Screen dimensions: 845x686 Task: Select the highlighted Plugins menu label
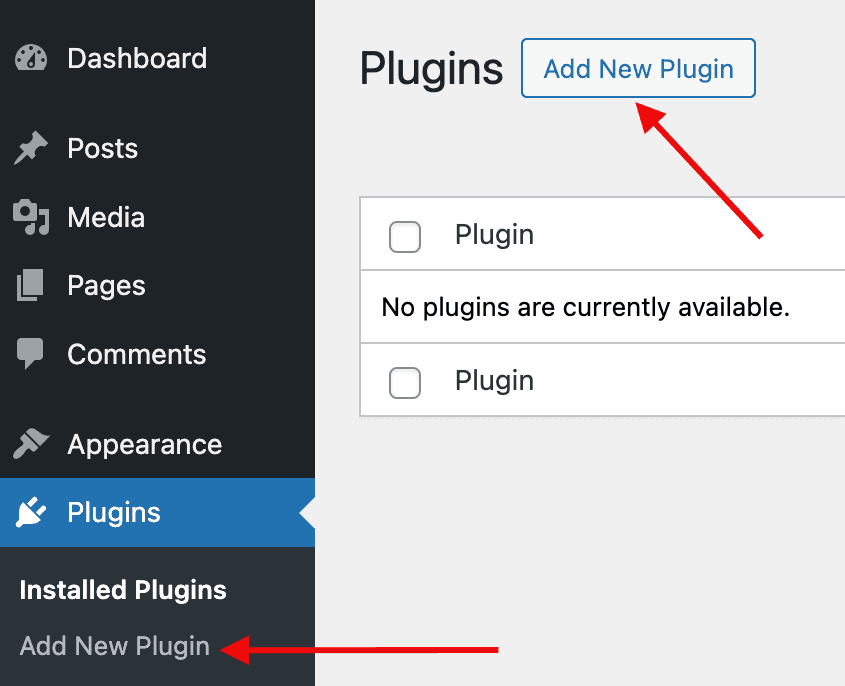114,512
